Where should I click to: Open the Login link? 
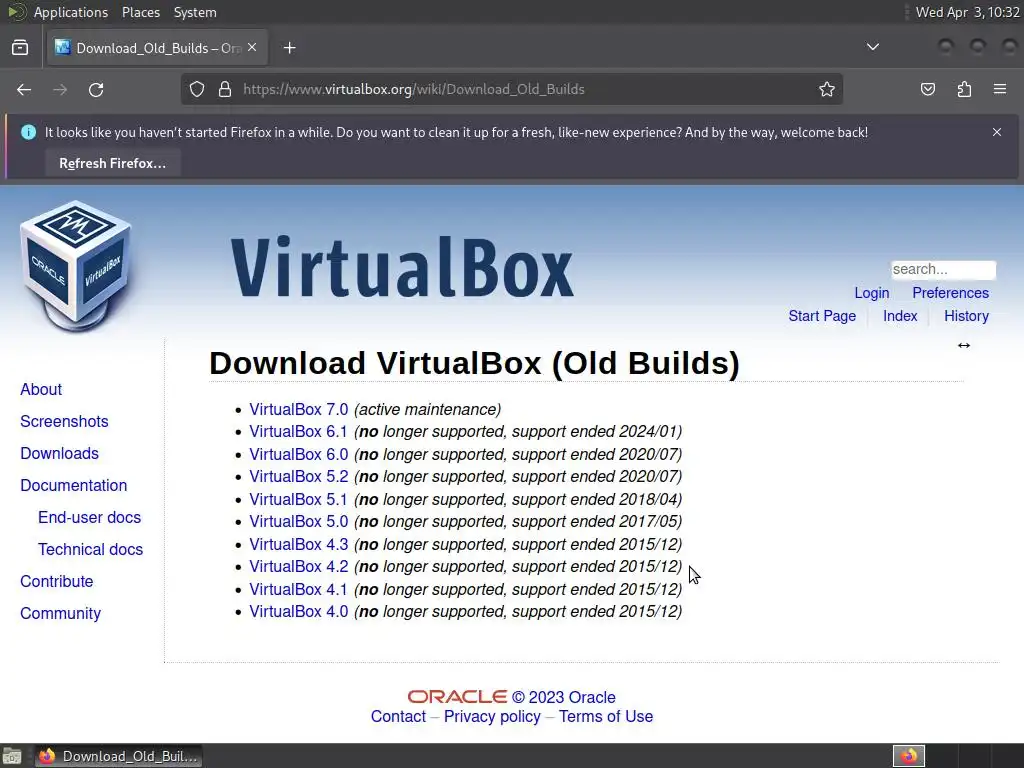[x=872, y=293]
